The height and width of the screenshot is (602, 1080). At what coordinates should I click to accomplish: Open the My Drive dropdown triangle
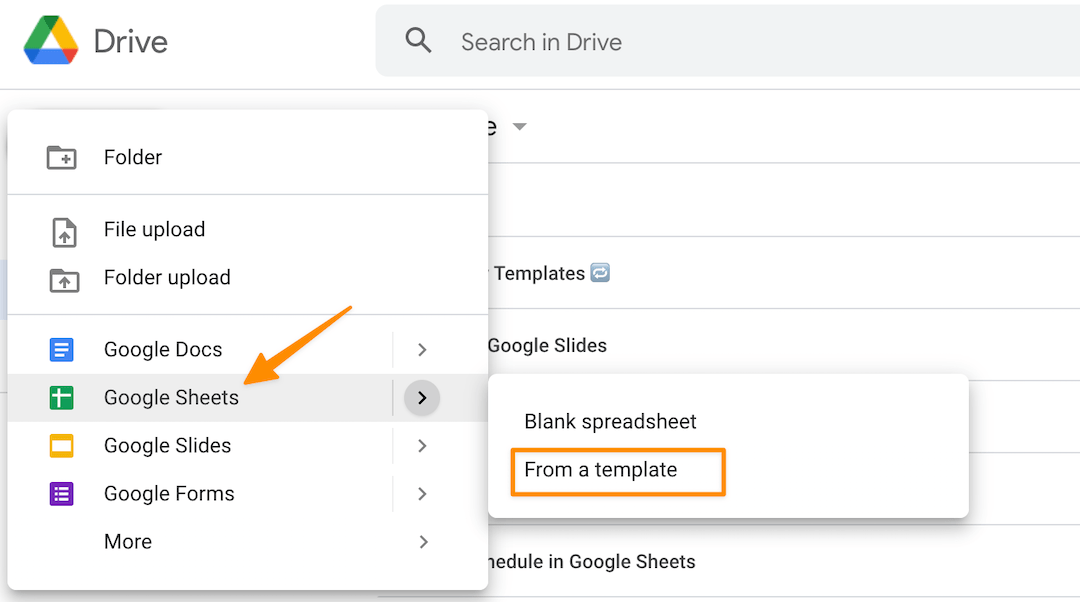519,127
